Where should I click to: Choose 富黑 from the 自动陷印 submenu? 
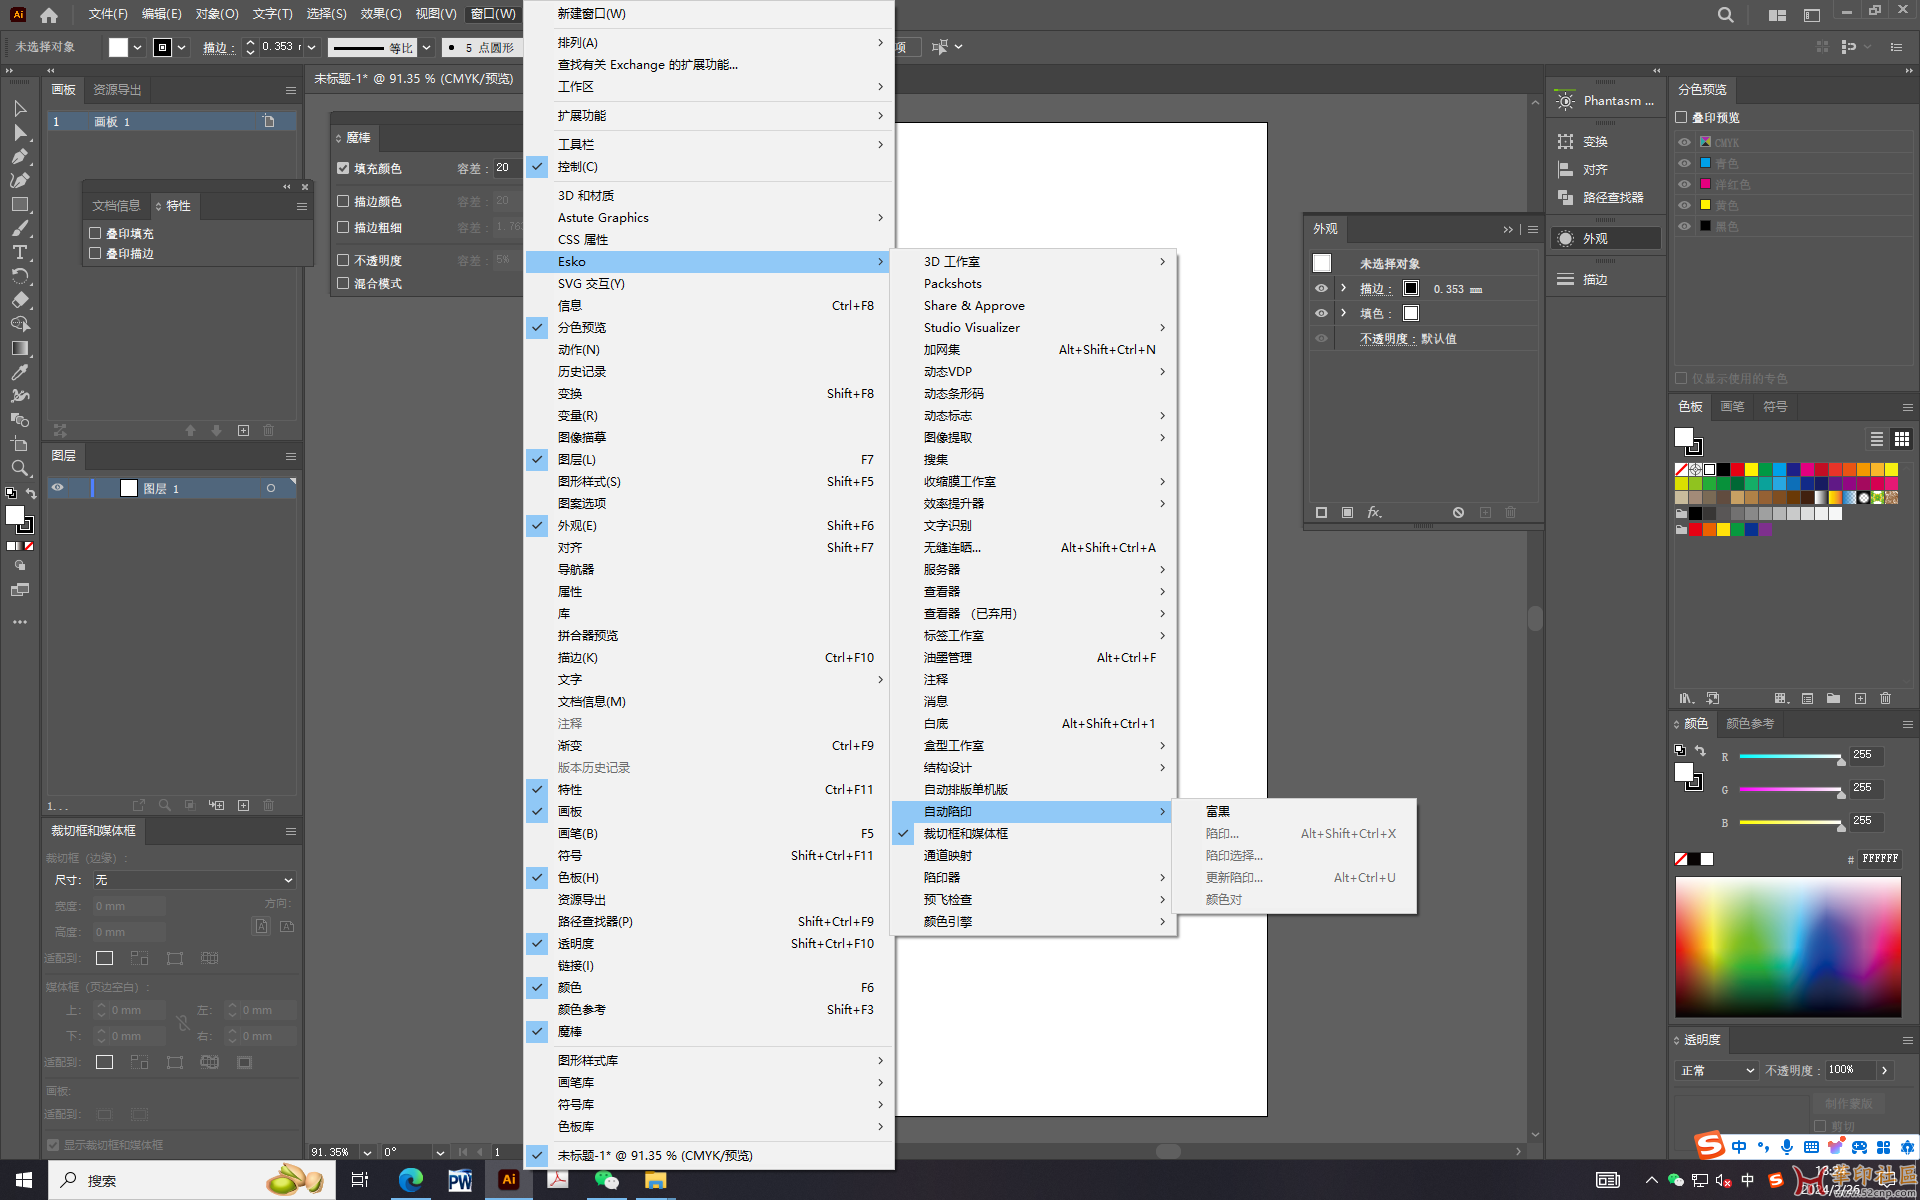(x=1218, y=811)
